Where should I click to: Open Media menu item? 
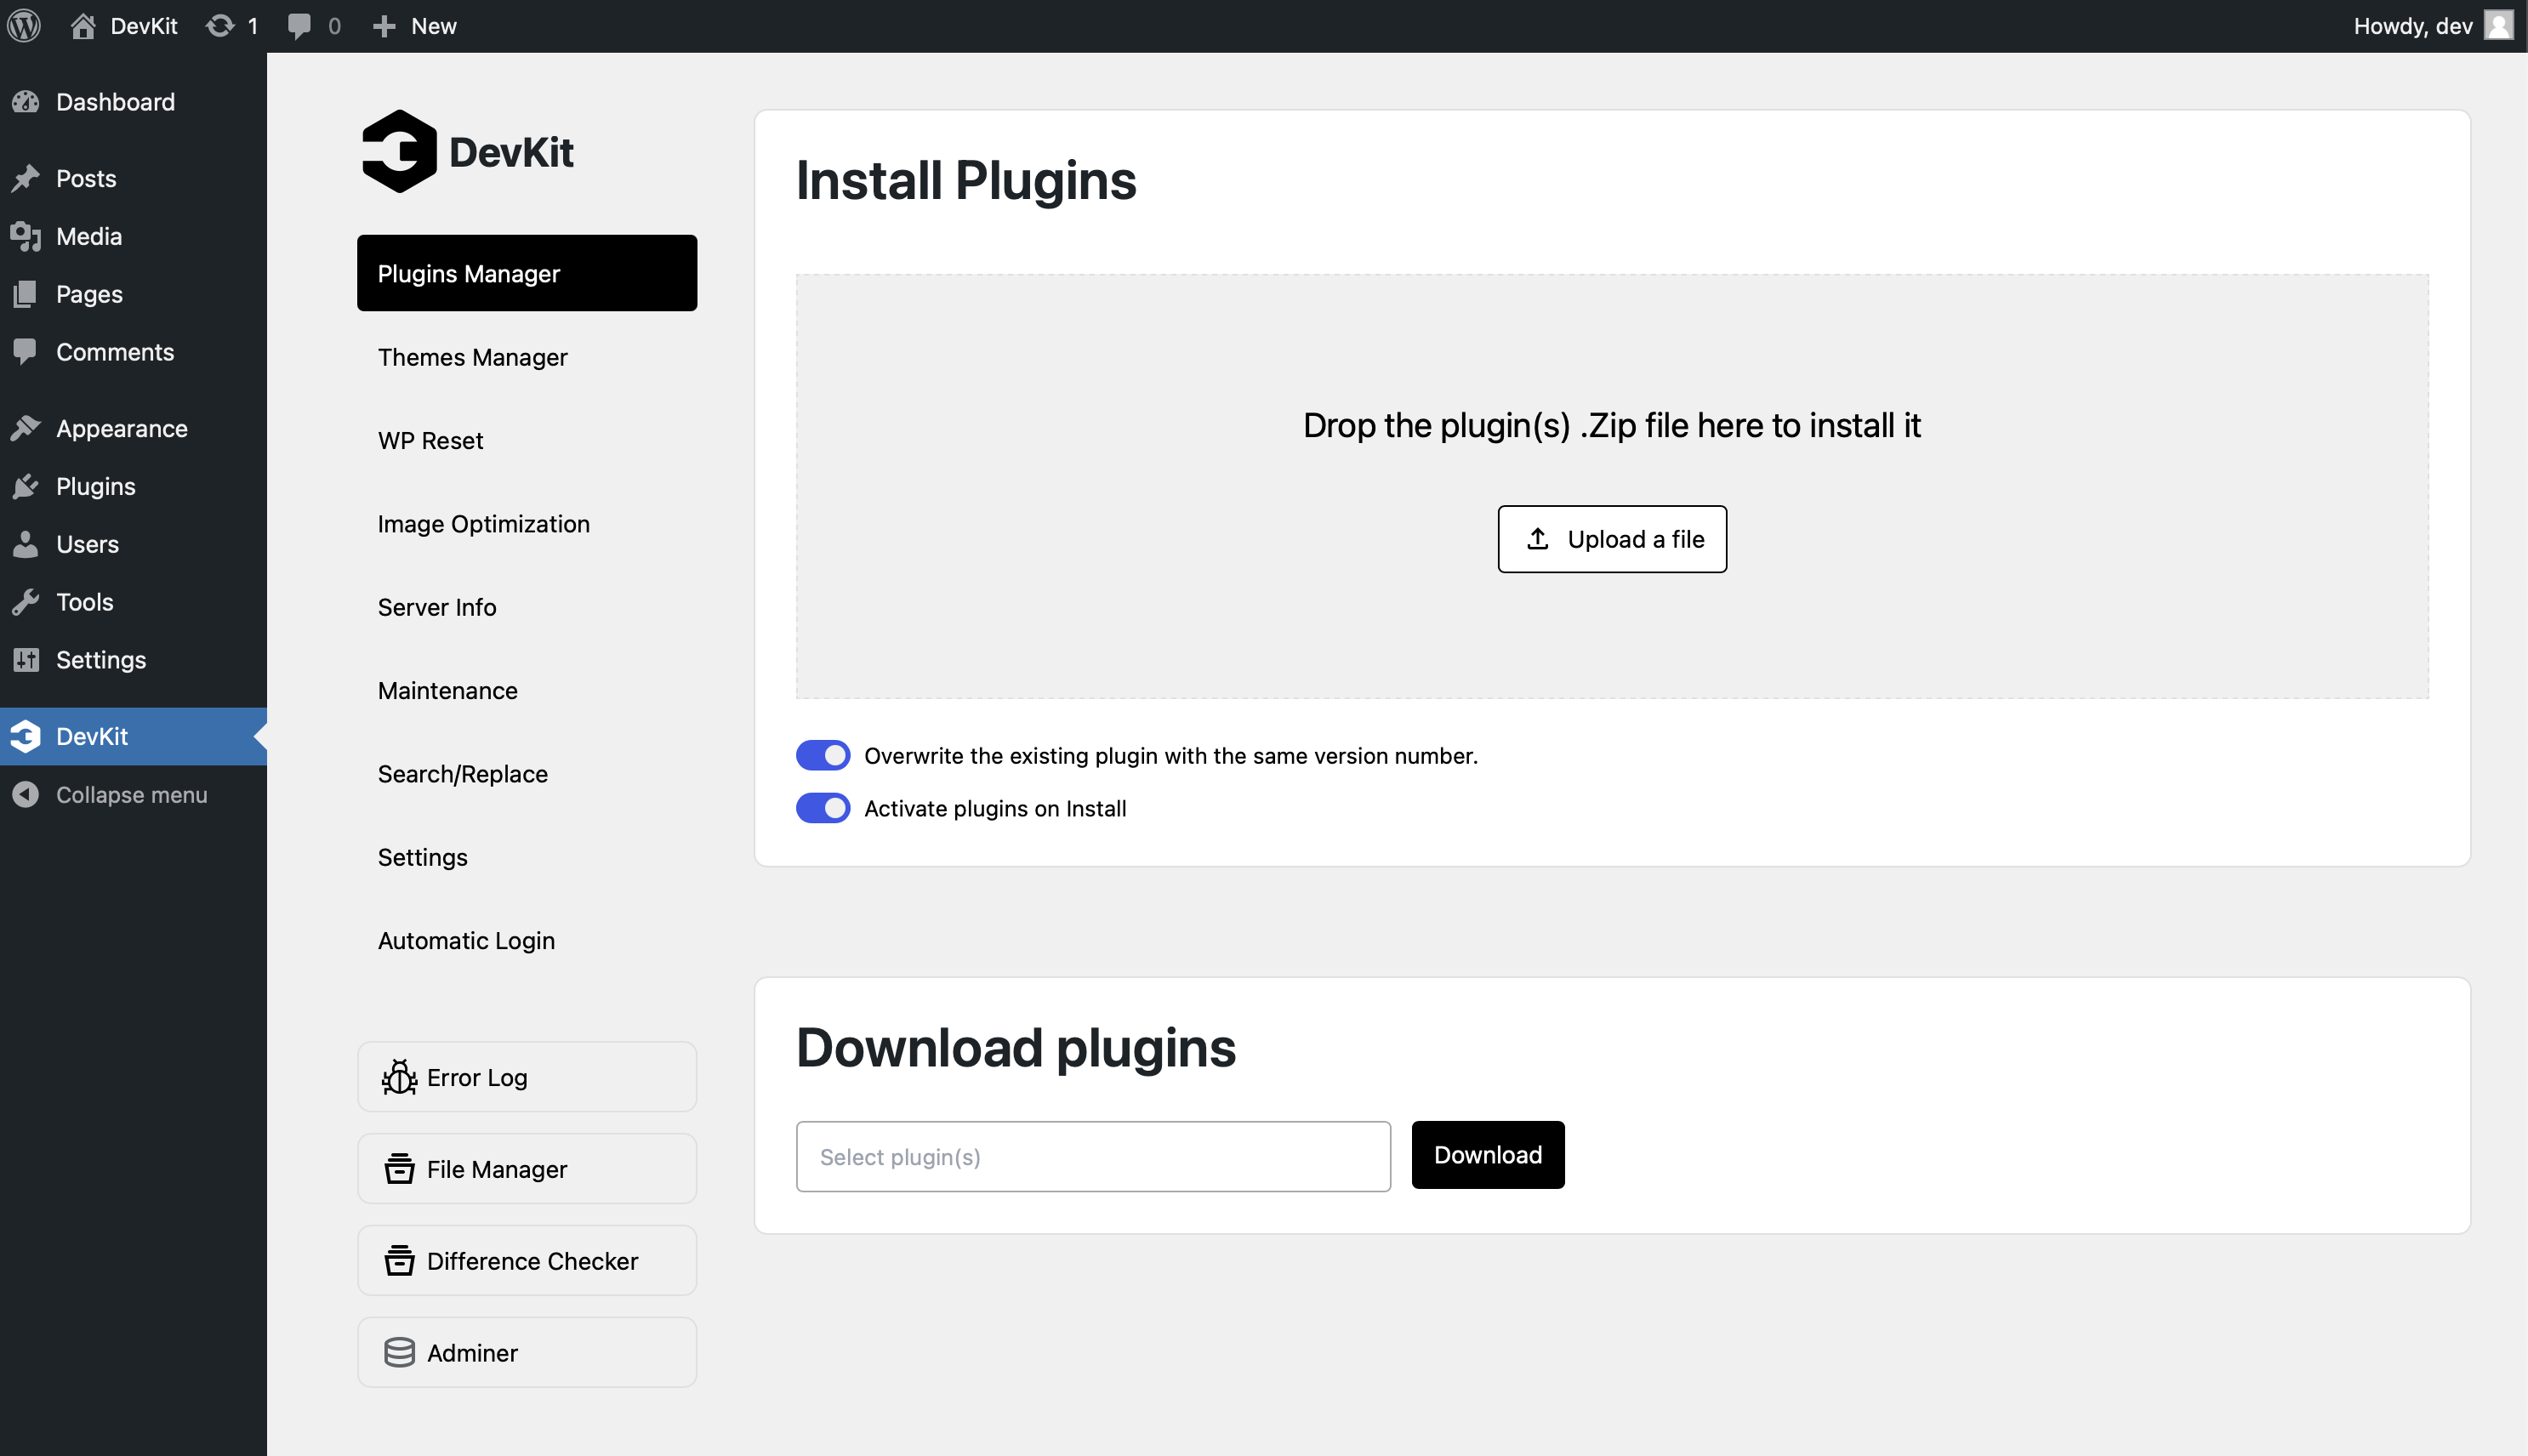point(133,236)
